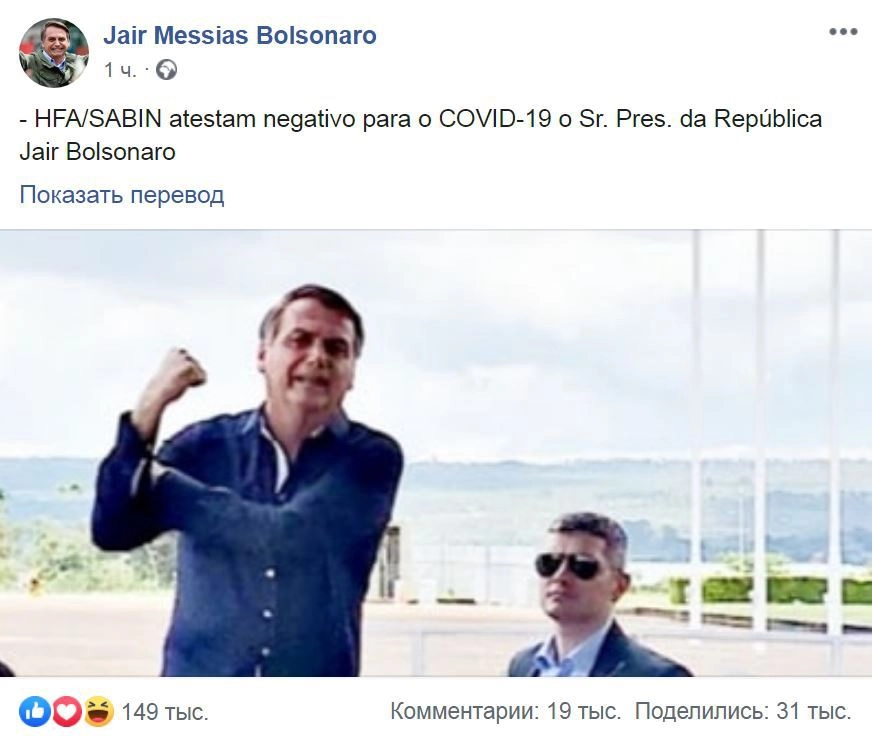872x742 pixels.
Task: Click the yellow laughing Haha reaction icon
Action: [98, 711]
